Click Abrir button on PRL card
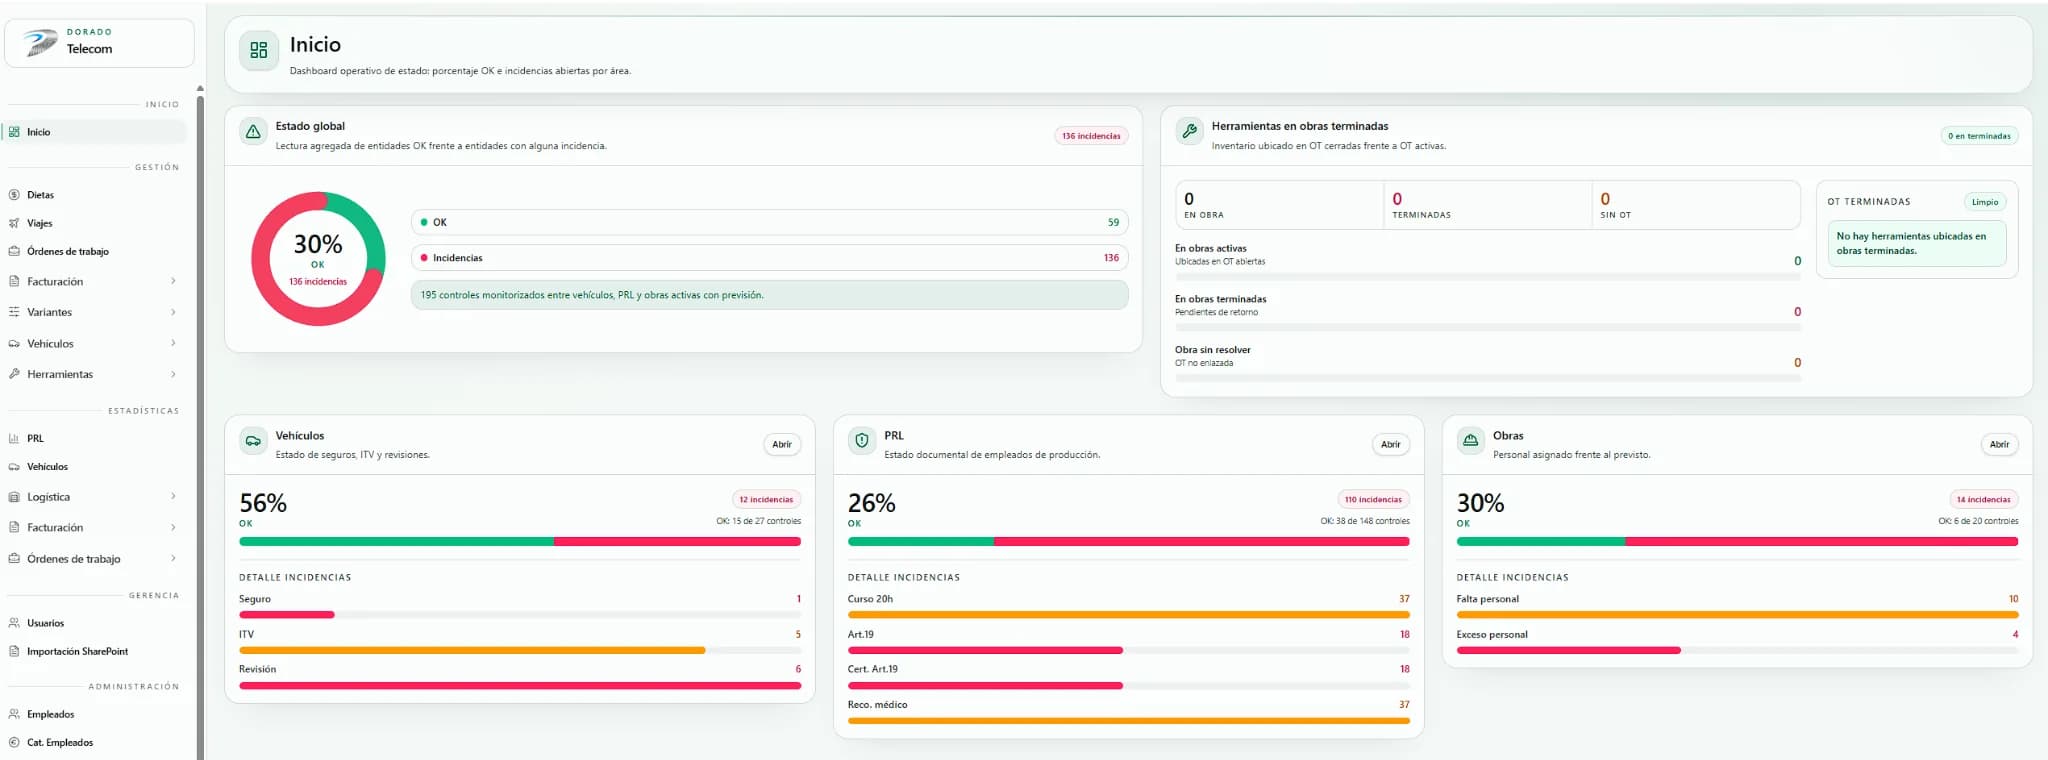This screenshot has width=2048, height=760. (1391, 444)
